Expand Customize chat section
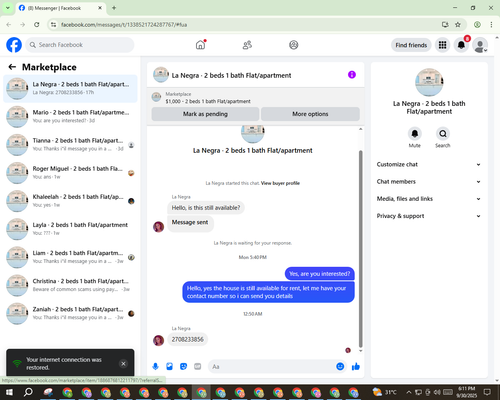The image size is (500, 400). [x=429, y=164]
